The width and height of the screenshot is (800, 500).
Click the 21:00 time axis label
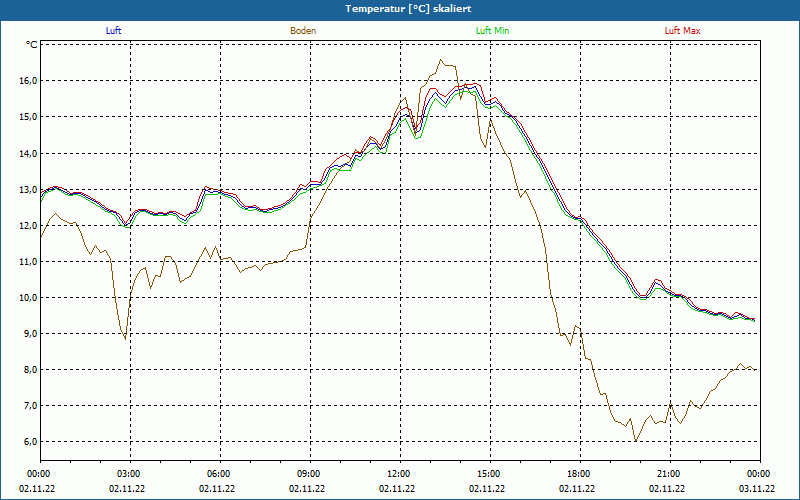click(668, 474)
